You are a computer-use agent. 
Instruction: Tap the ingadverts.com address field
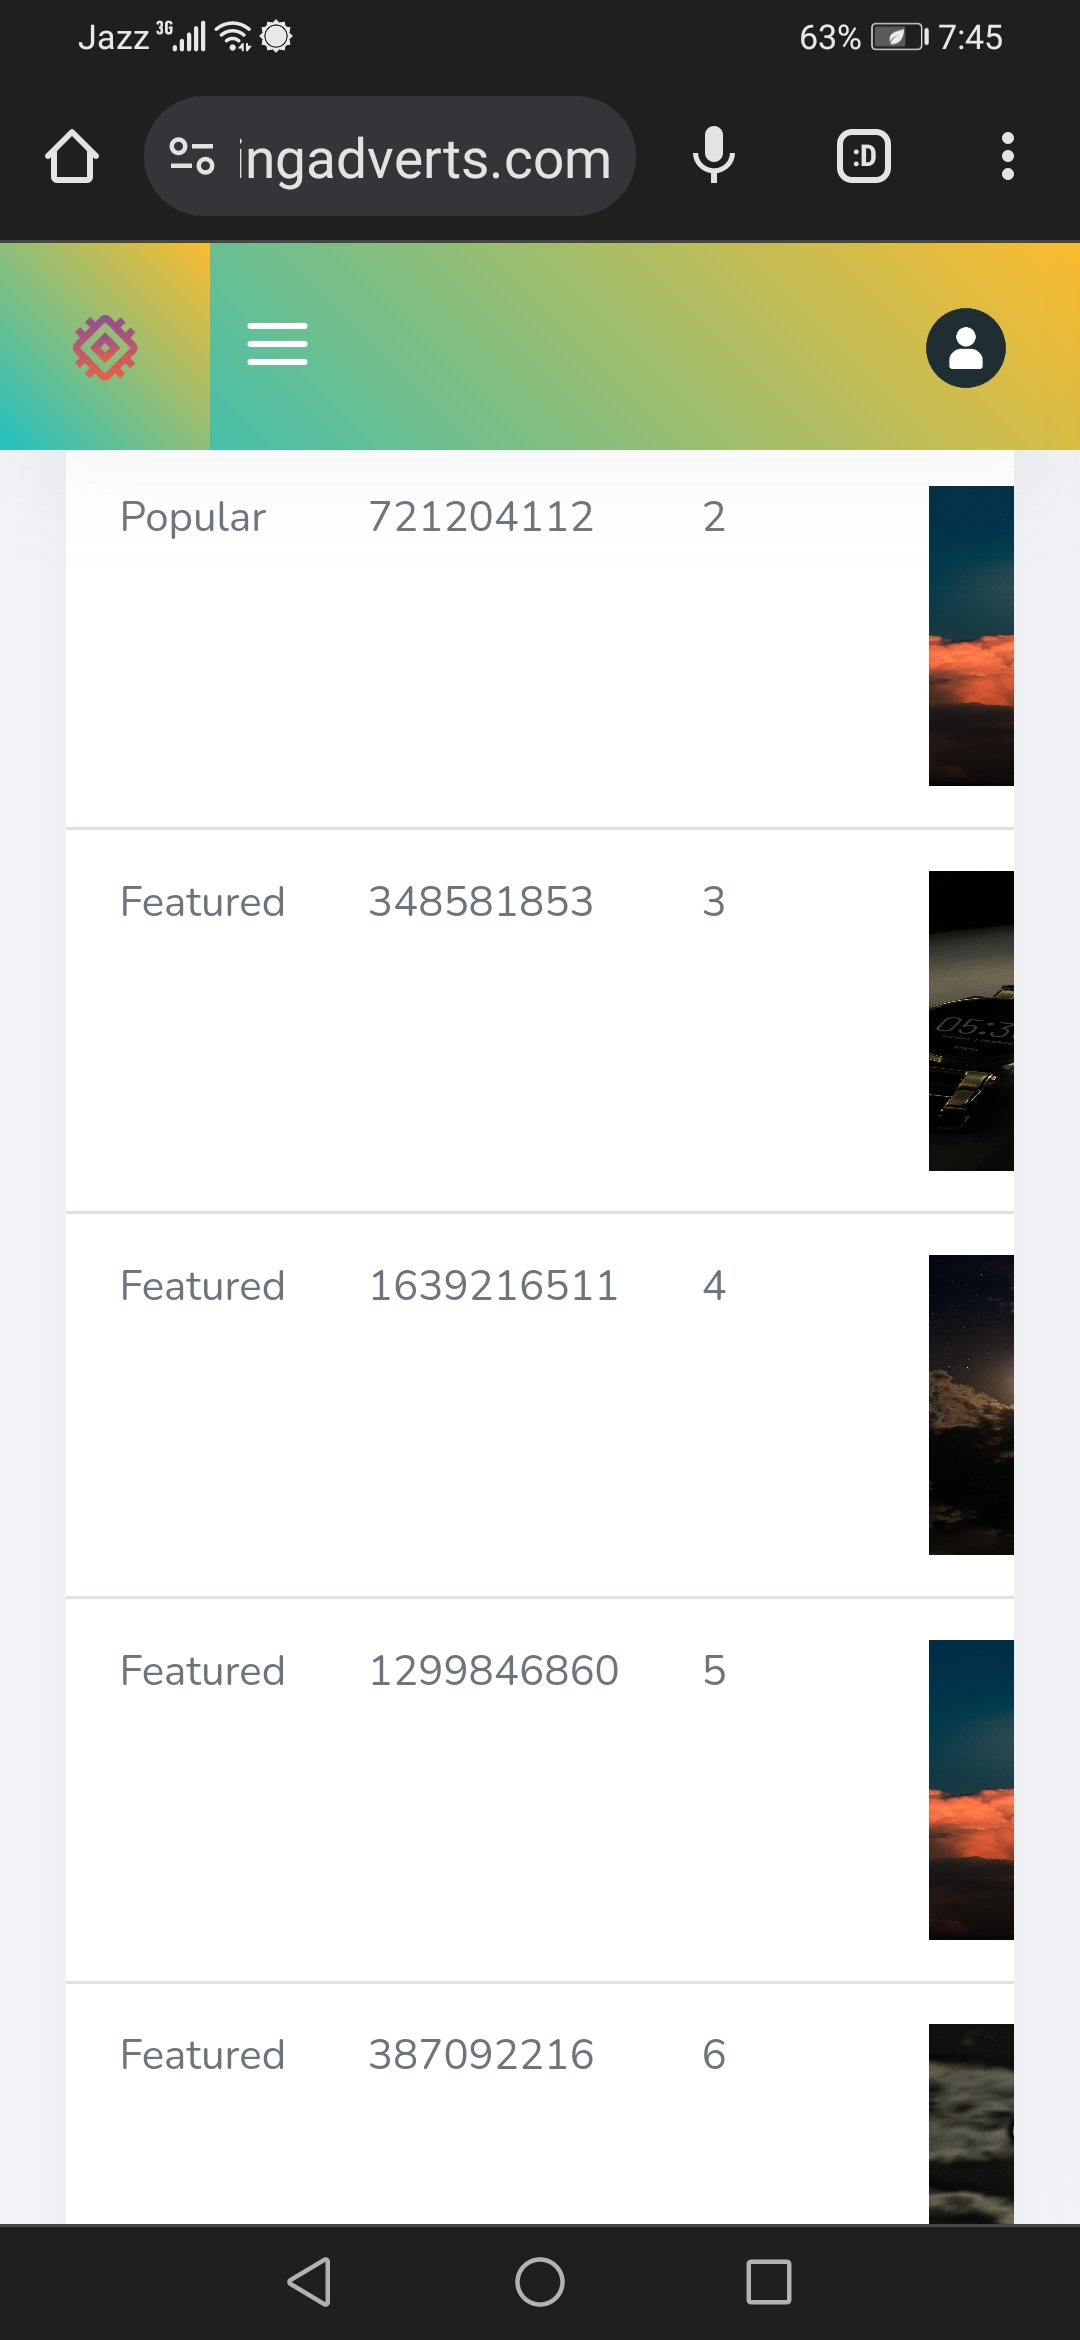(390, 156)
